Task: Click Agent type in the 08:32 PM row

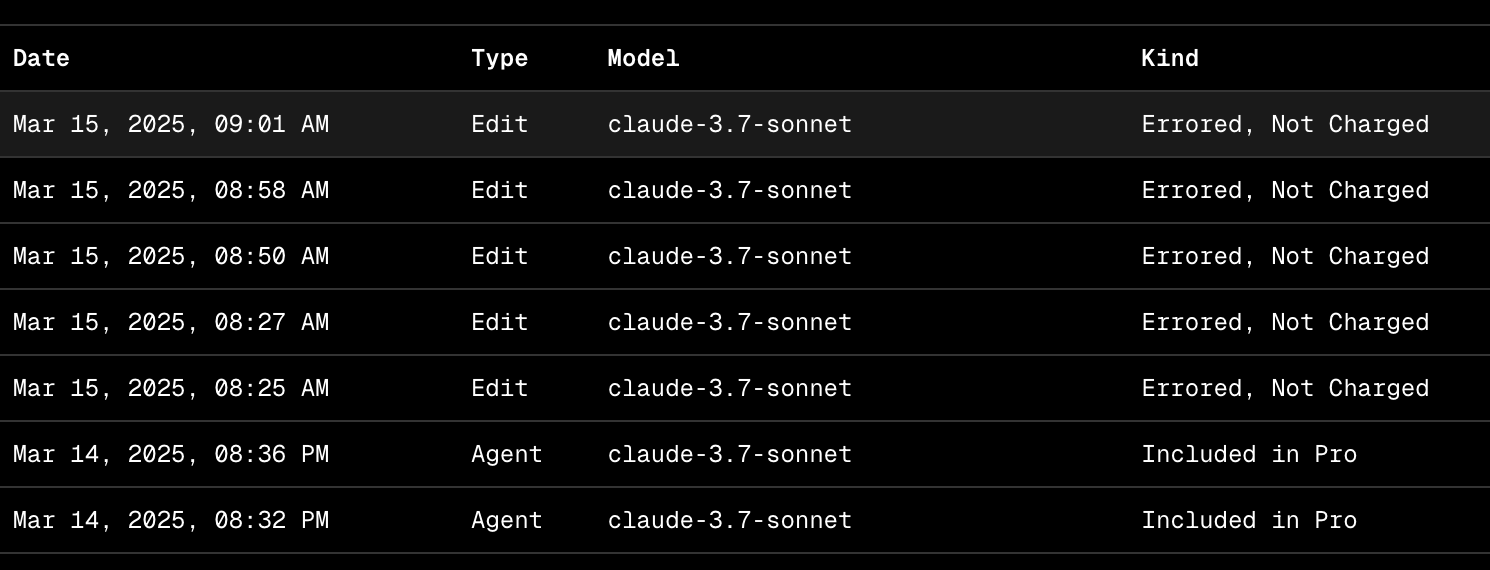Action: coord(507,520)
